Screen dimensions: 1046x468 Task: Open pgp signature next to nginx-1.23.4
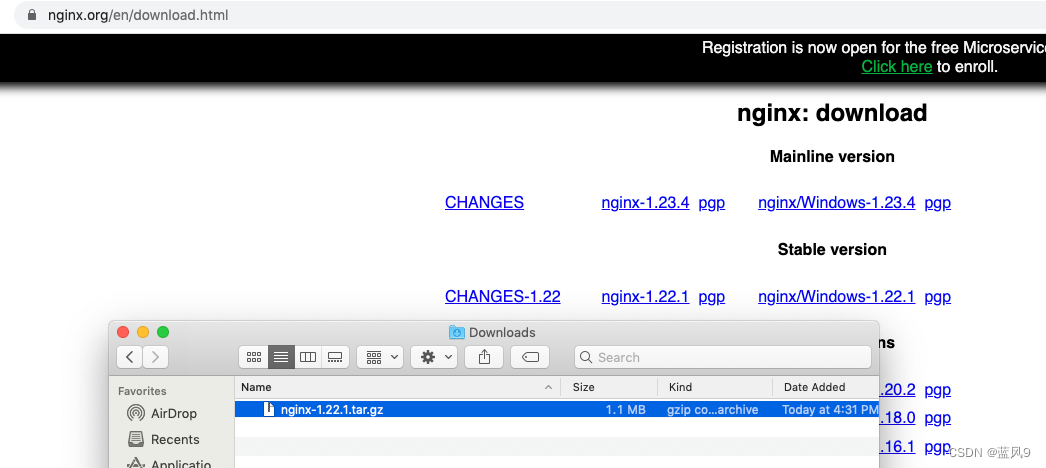(712, 203)
